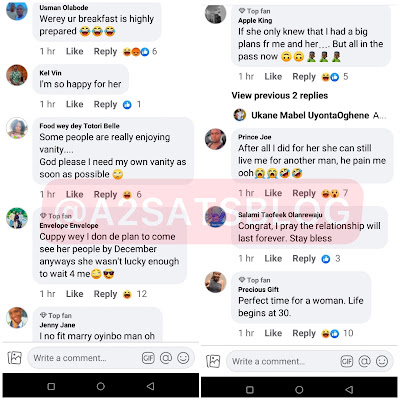This screenshot has width=400, height=400.
Task: Reply to Usman Olabode's comment
Action: [x=105, y=52]
